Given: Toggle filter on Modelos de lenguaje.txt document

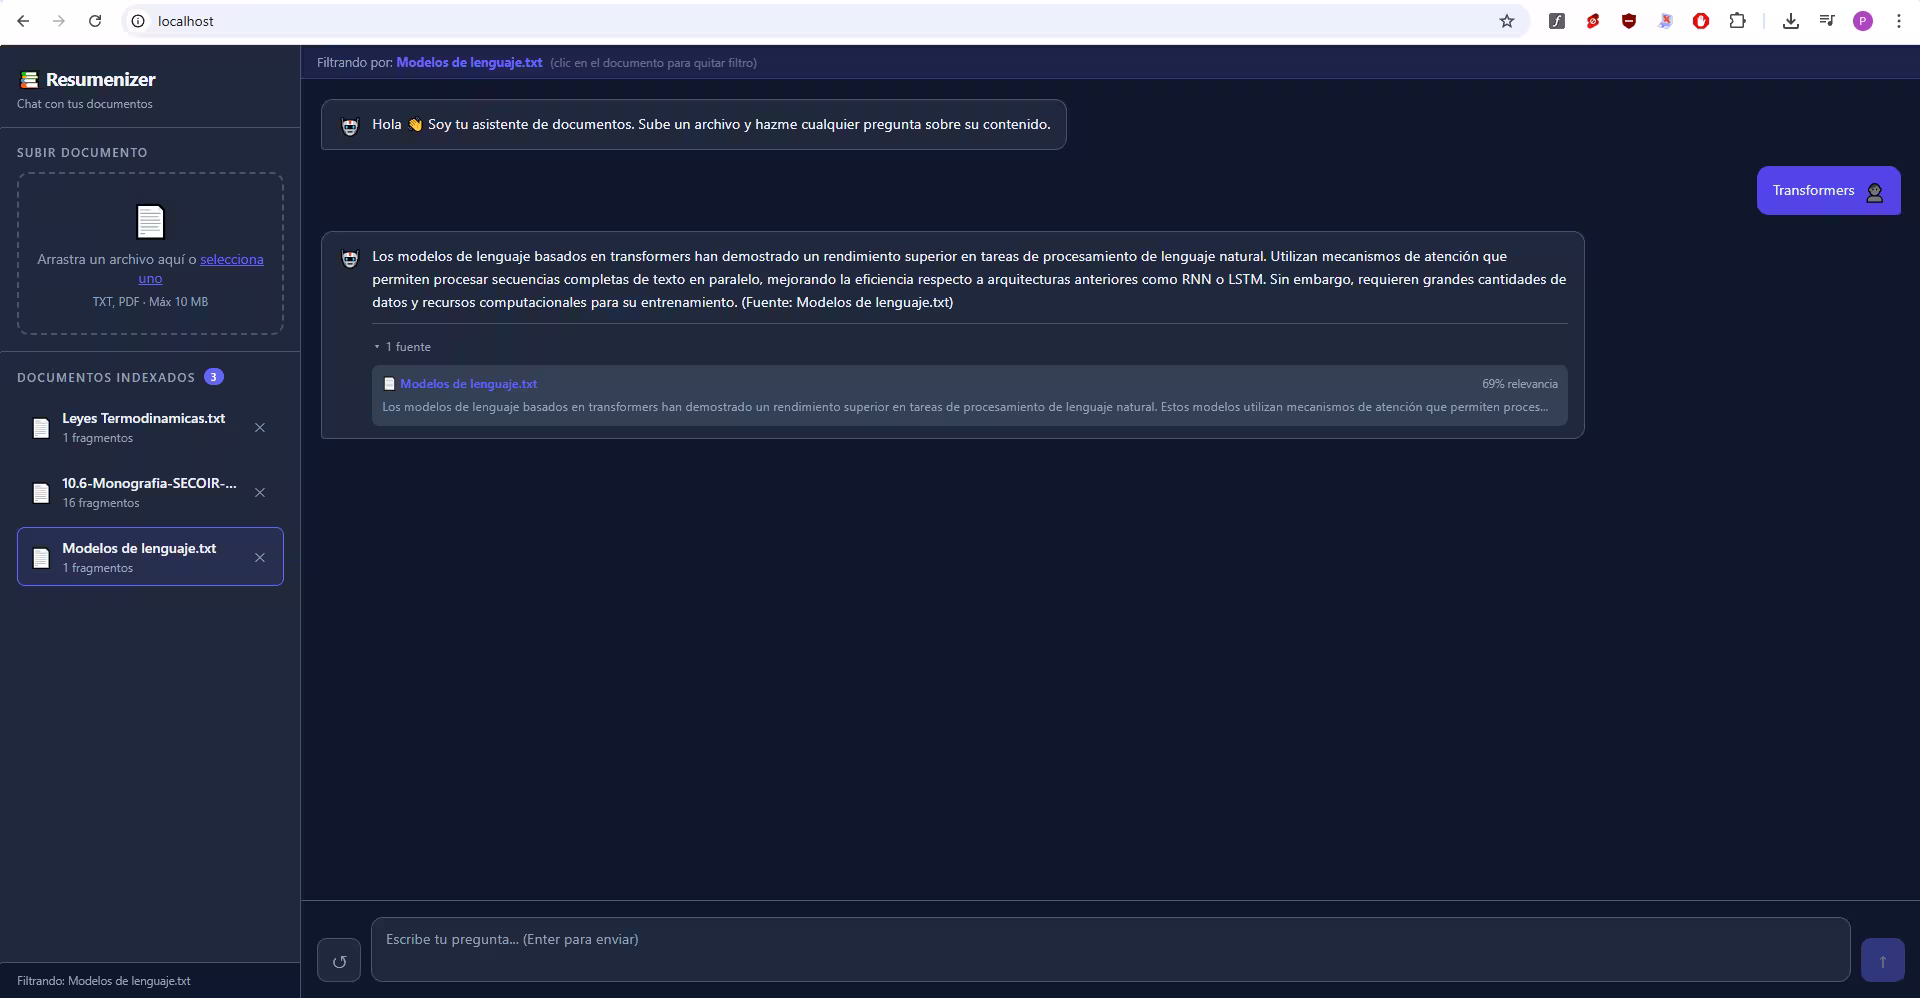Looking at the screenshot, I should coord(139,557).
